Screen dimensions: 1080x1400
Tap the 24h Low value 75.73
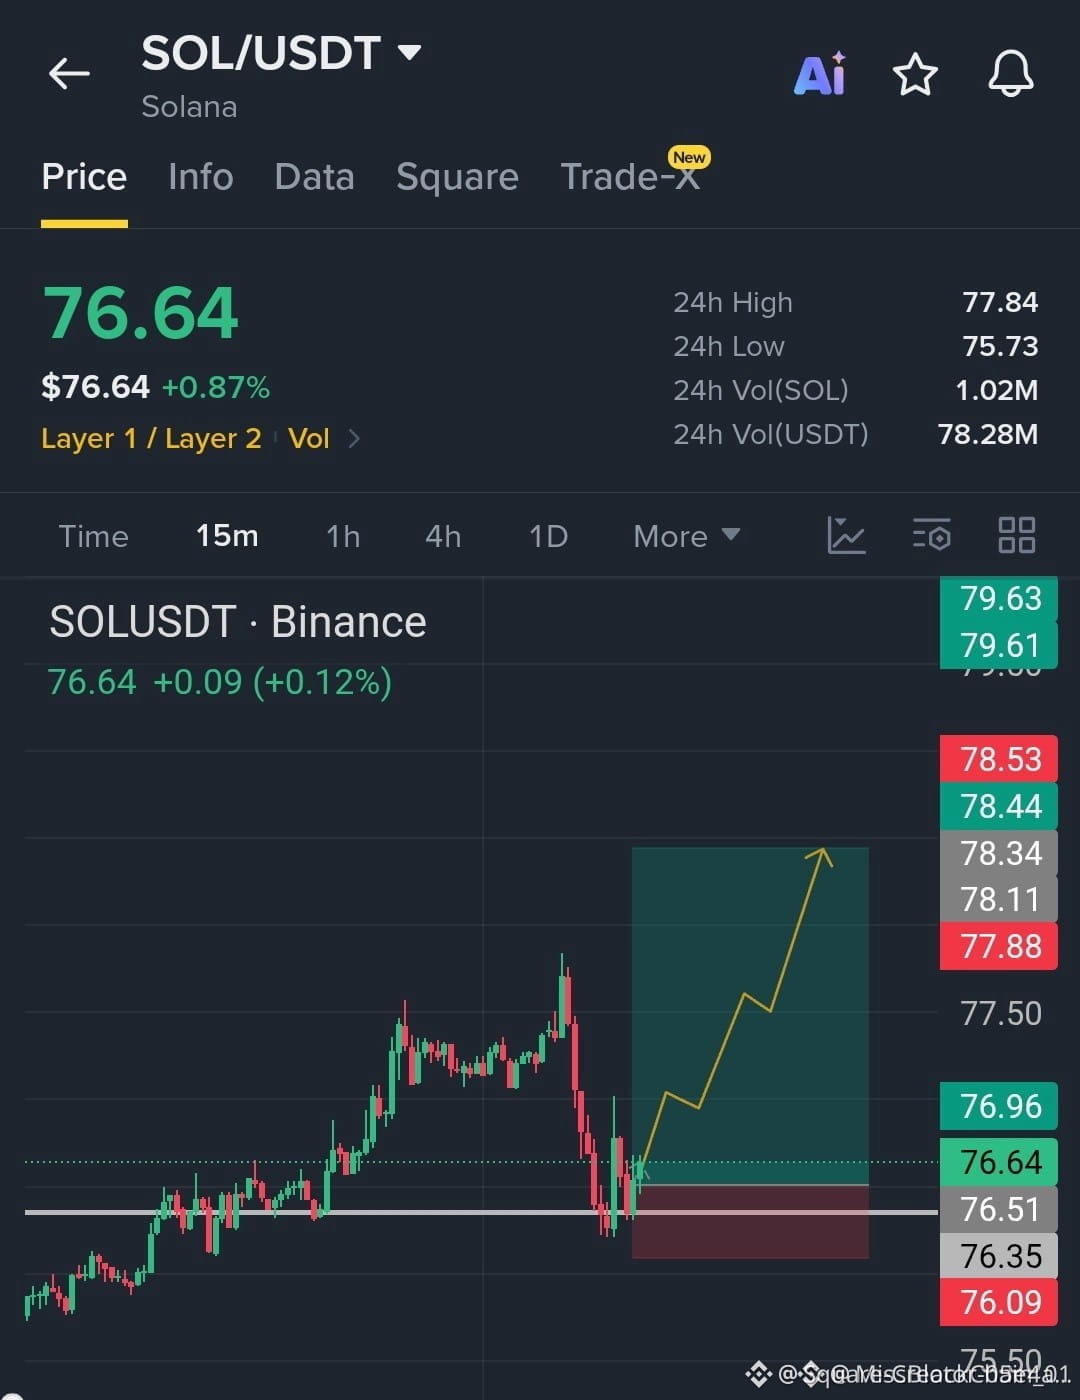(1000, 346)
